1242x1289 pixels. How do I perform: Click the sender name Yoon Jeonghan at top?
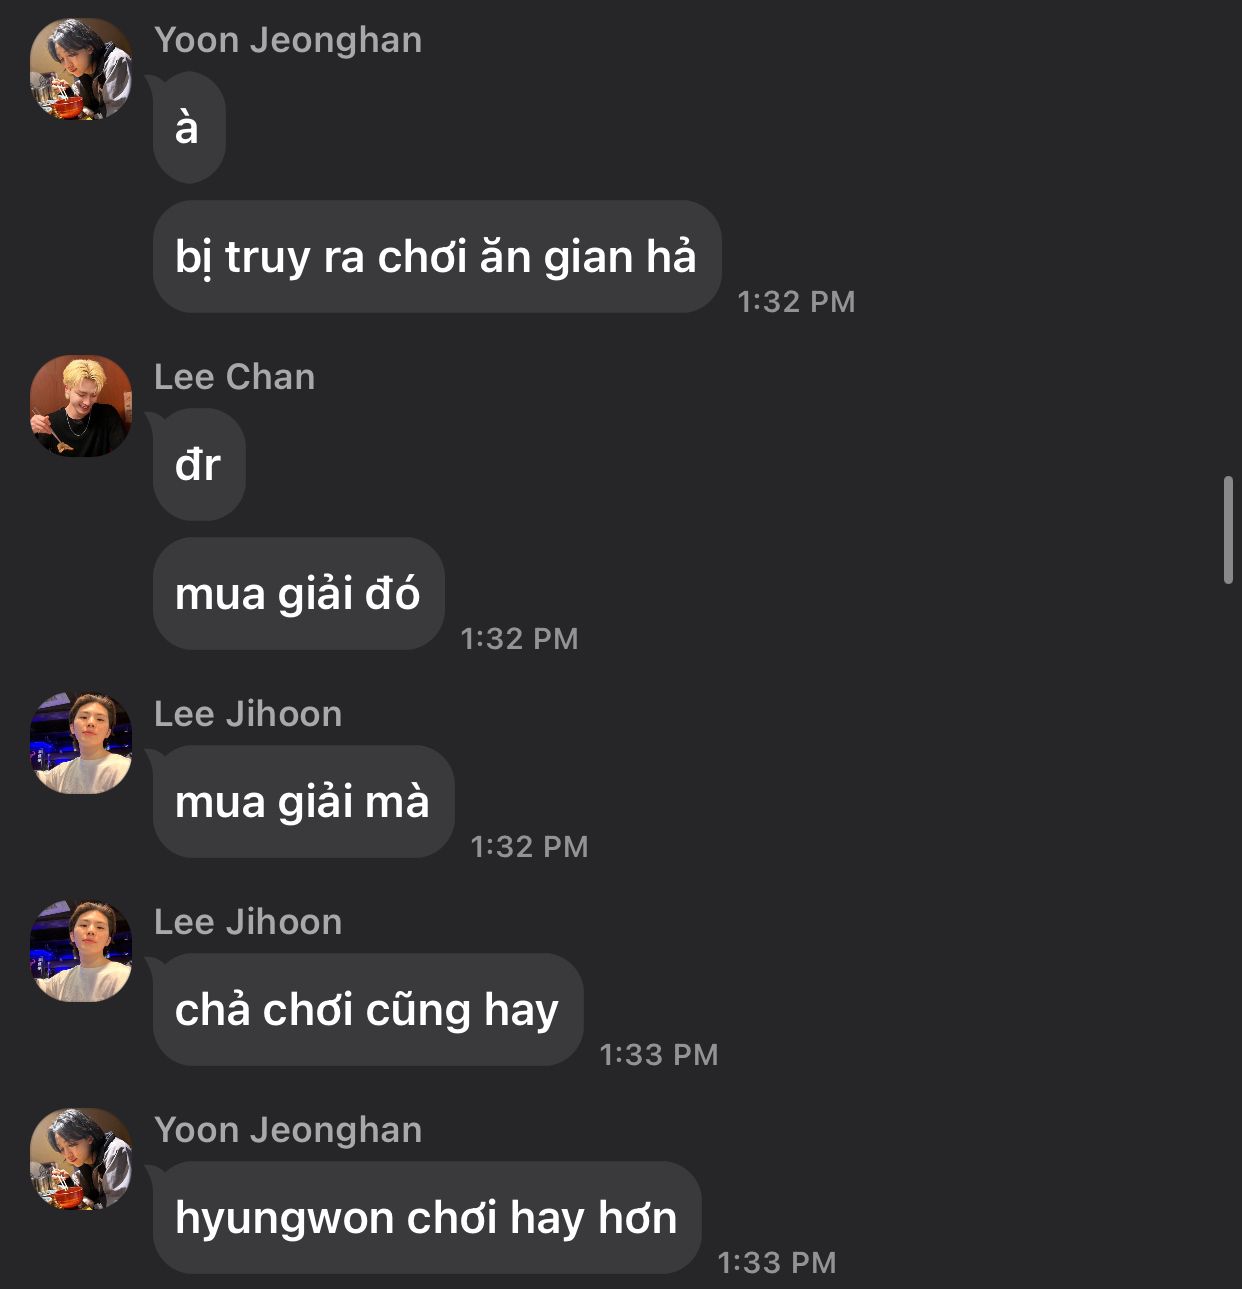point(288,41)
